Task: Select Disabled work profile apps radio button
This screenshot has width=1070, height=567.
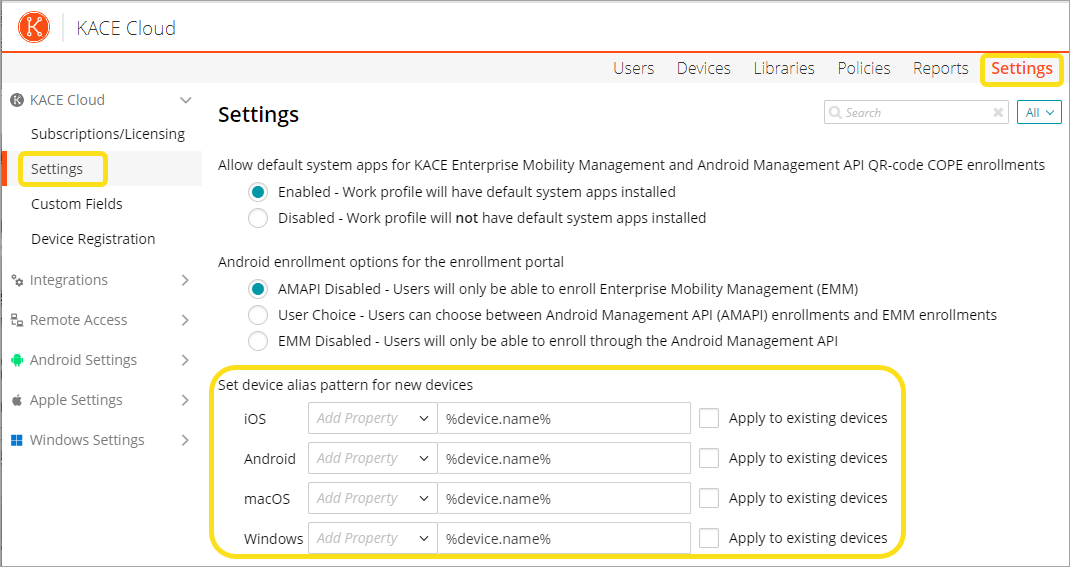Action: coord(258,218)
